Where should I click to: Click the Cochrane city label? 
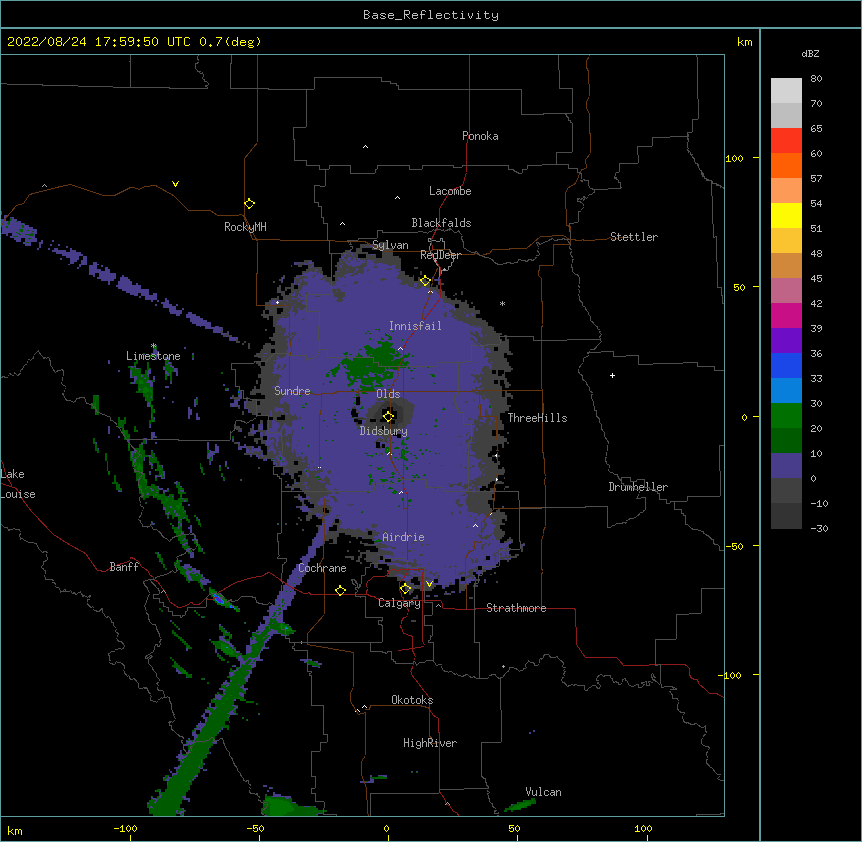click(322, 568)
